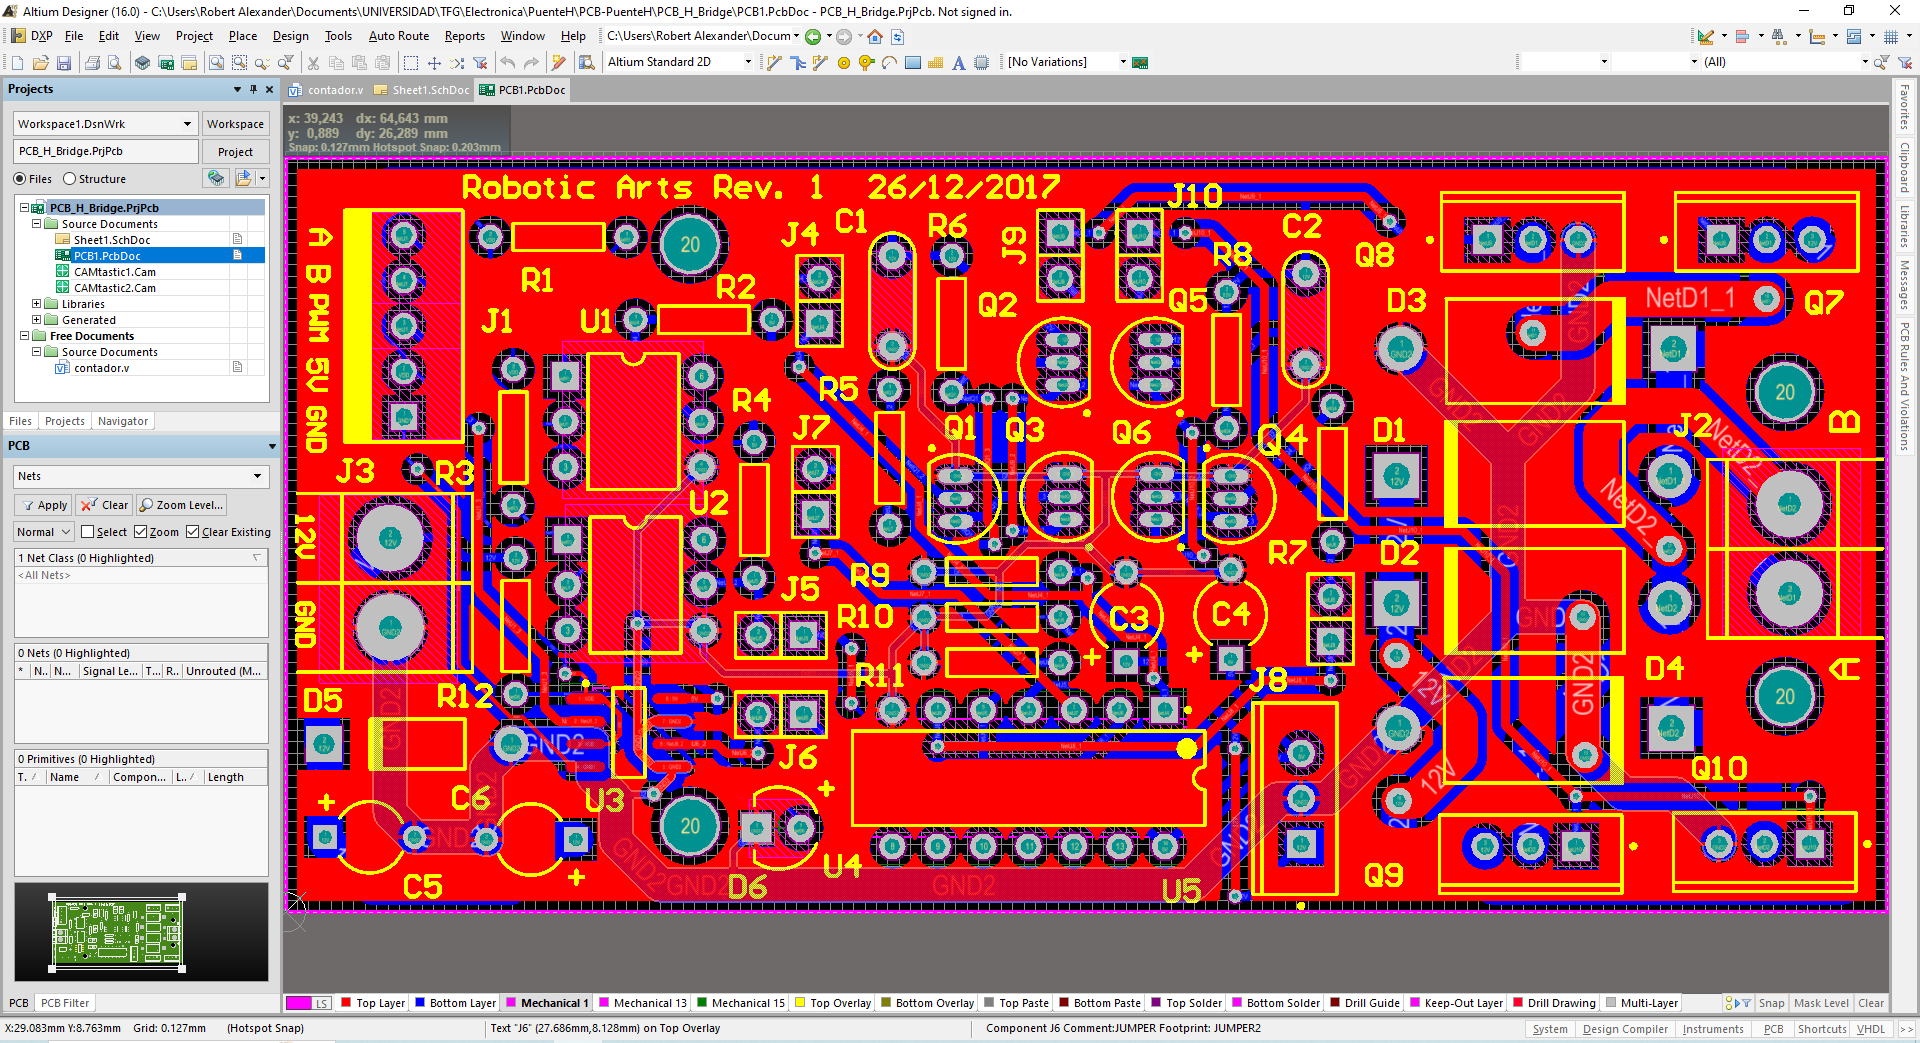The image size is (1920, 1043).
Task: Uncheck the Clear Existing checkbox
Action: [193, 532]
